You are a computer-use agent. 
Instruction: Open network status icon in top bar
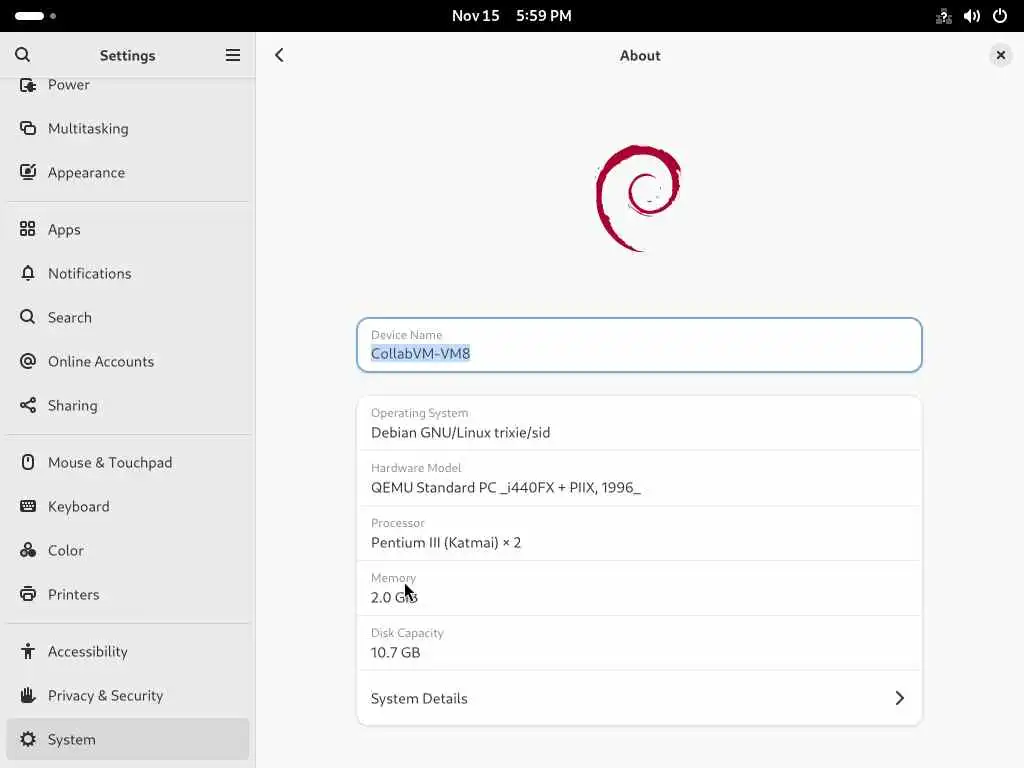pyautogui.click(x=943, y=16)
